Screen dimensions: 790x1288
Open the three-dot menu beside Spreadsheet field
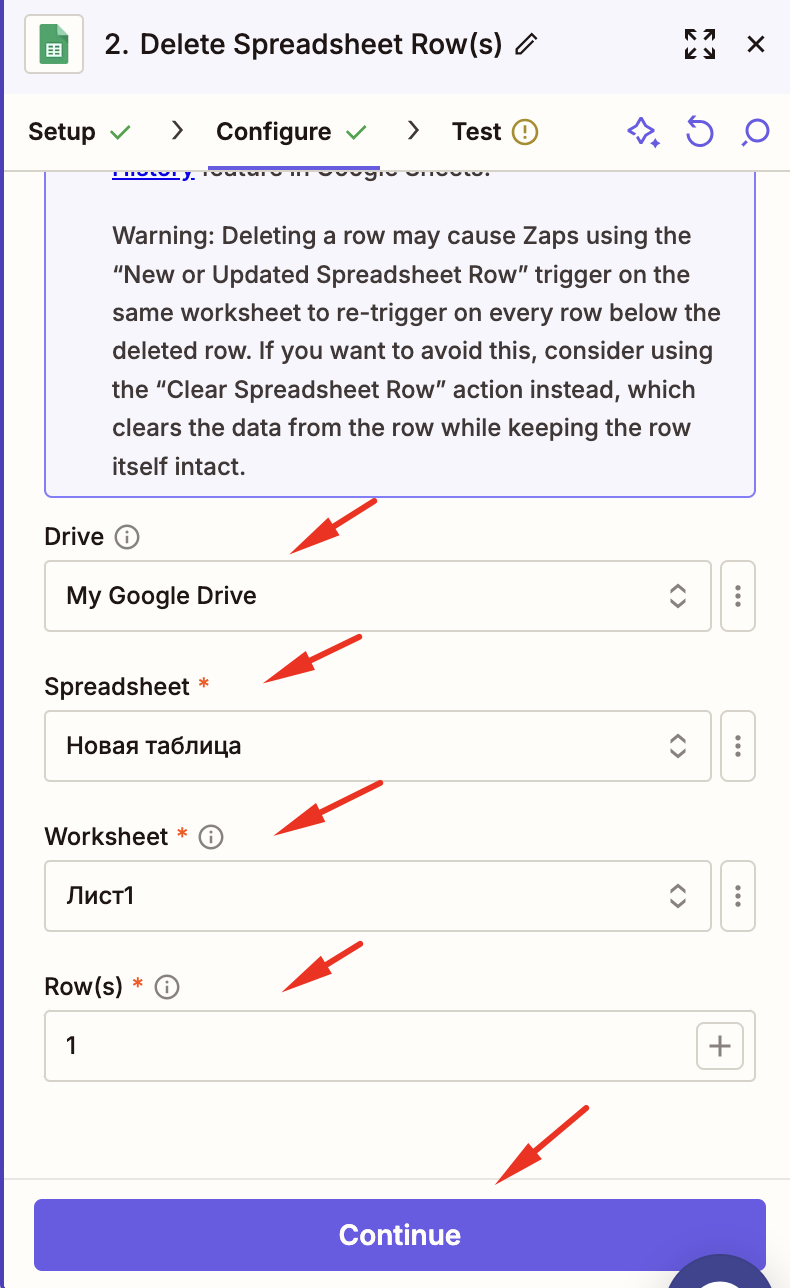pos(738,746)
